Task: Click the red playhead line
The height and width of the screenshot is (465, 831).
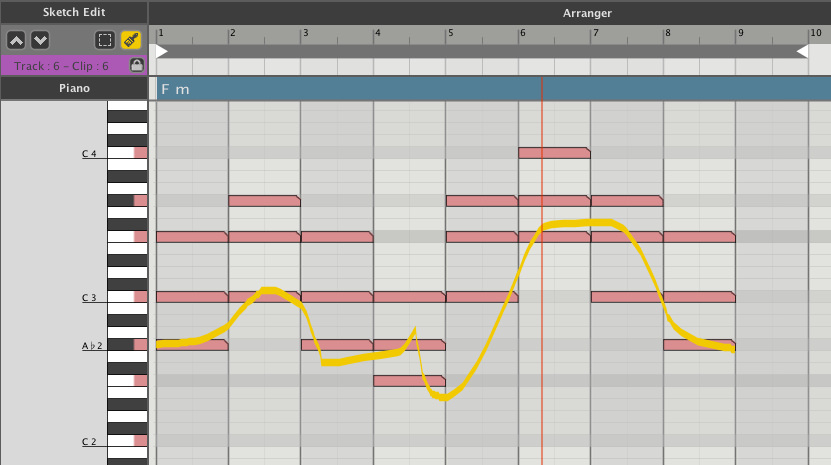Action: [x=542, y=270]
